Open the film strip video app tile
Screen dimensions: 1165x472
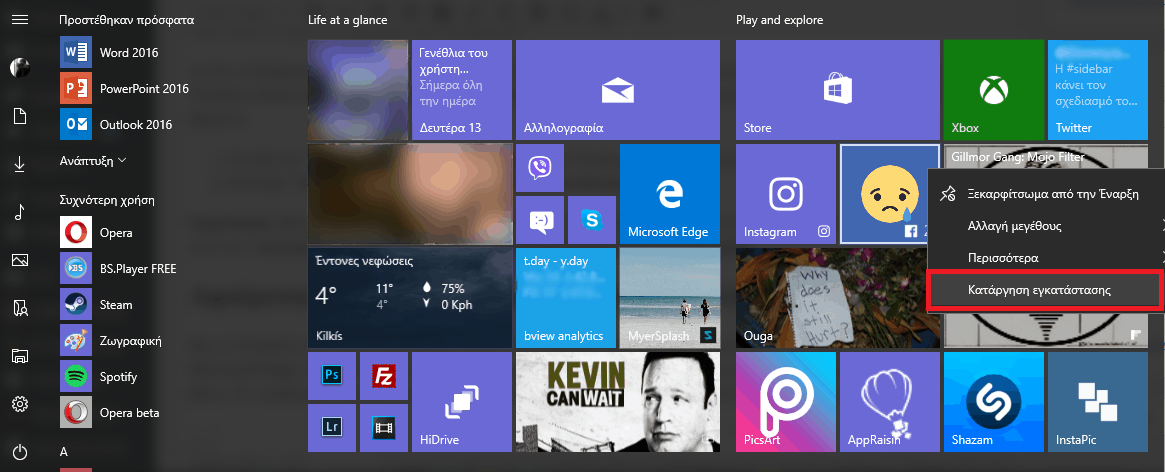point(383,428)
